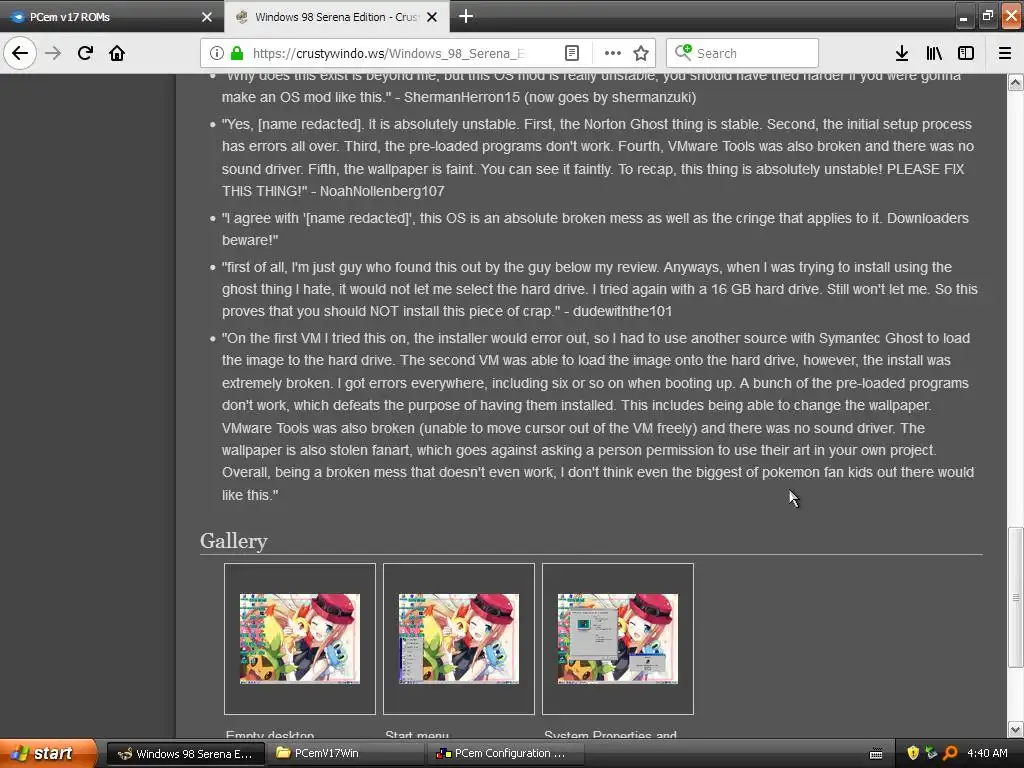Switch to the PCem v17 ROMs tab
The height and width of the screenshot is (768, 1024).
[111, 17]
